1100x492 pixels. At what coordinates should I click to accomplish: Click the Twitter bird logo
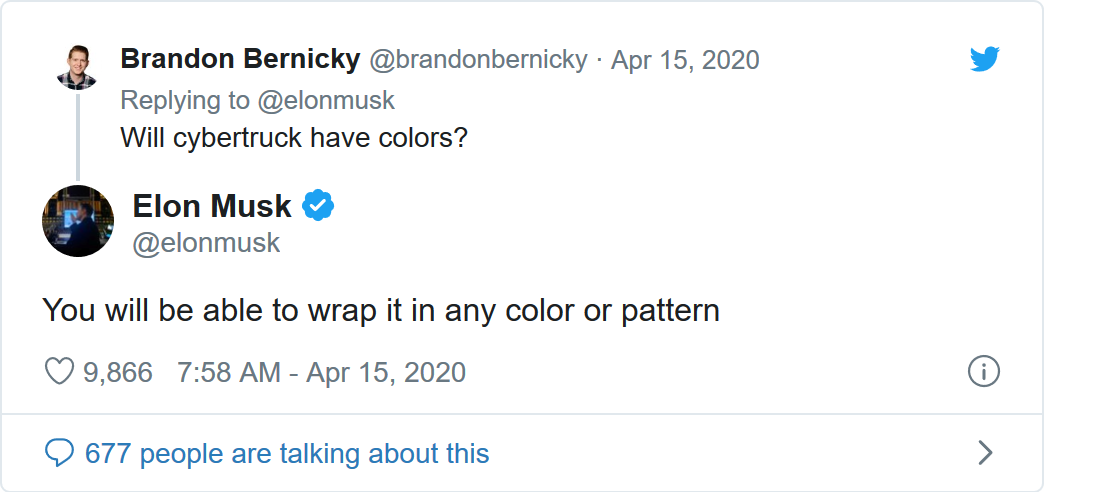(x=985, y=60)
